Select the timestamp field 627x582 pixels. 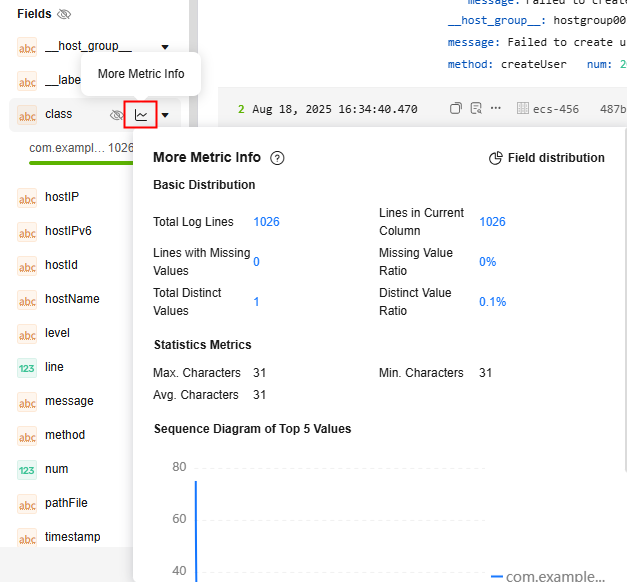75,537
